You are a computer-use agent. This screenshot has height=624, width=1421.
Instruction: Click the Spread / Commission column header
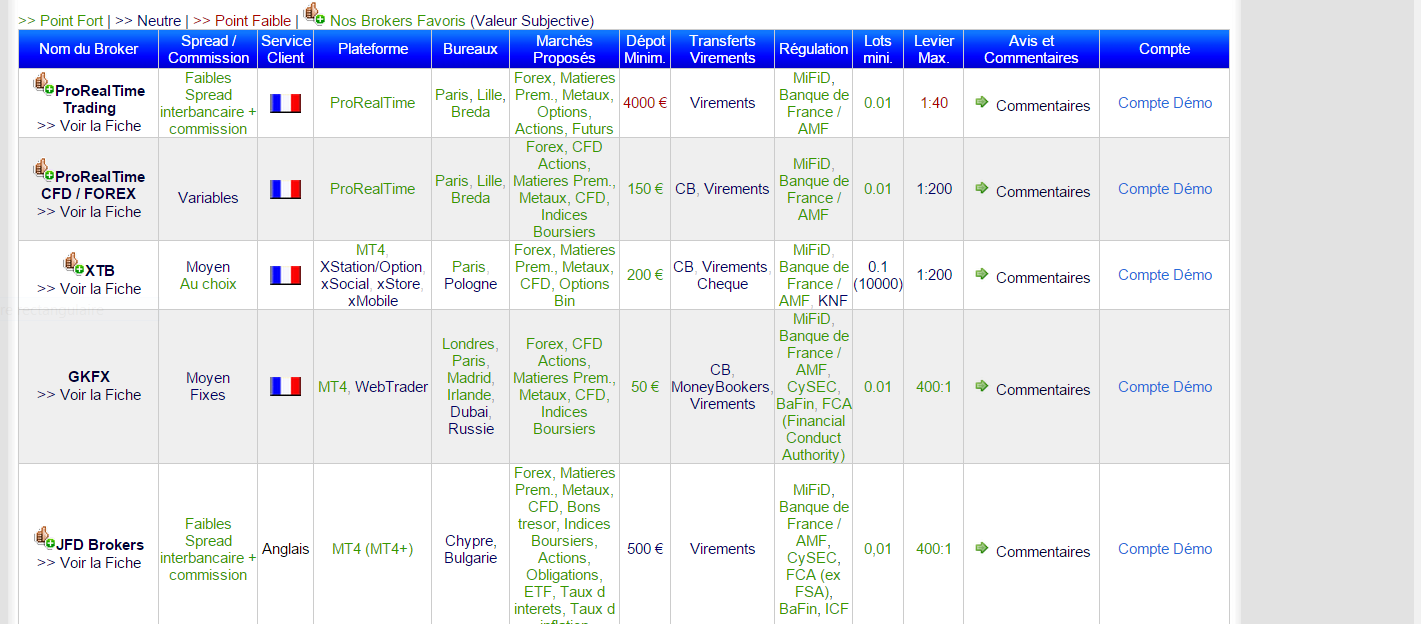209,49
